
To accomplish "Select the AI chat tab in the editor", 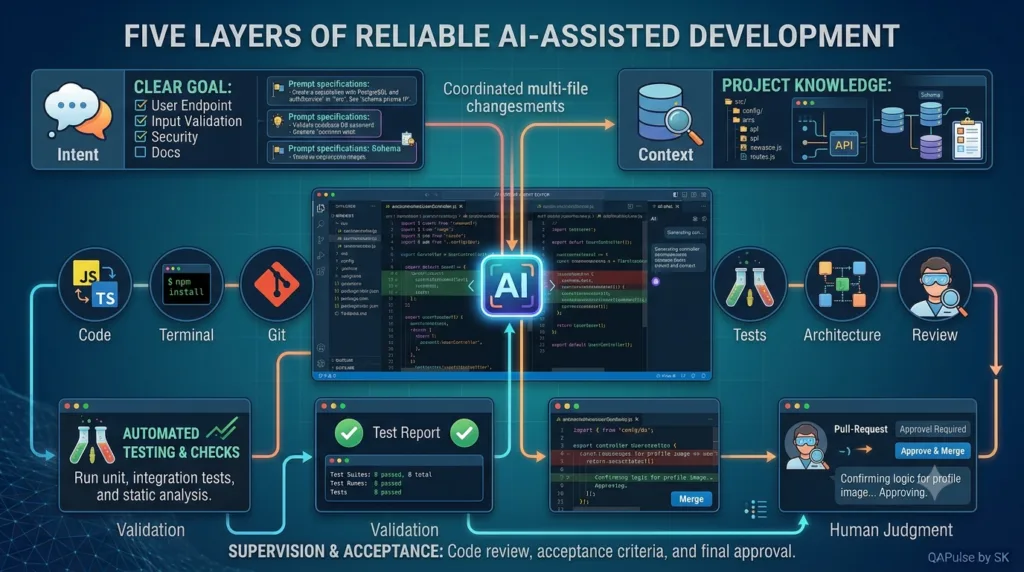I will (665, 206).
